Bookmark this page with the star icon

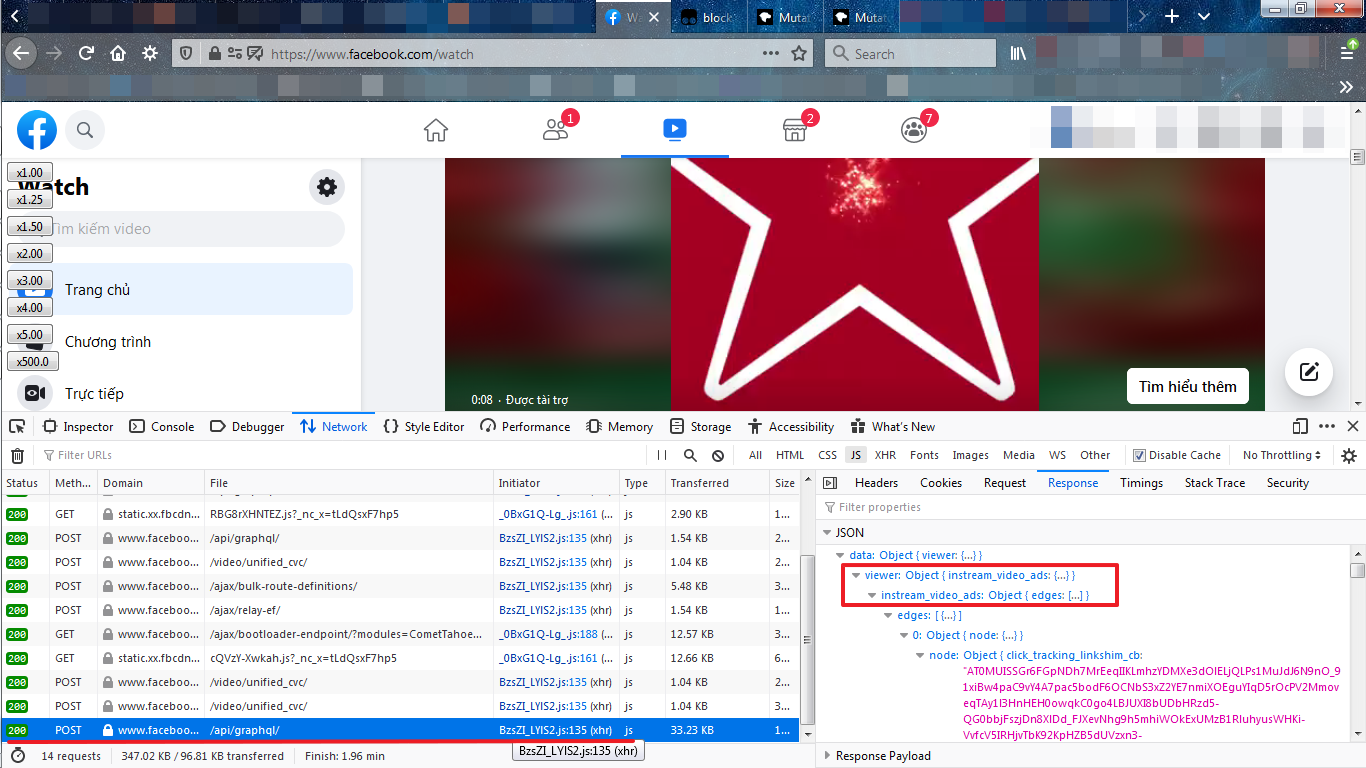pos(799,54)
